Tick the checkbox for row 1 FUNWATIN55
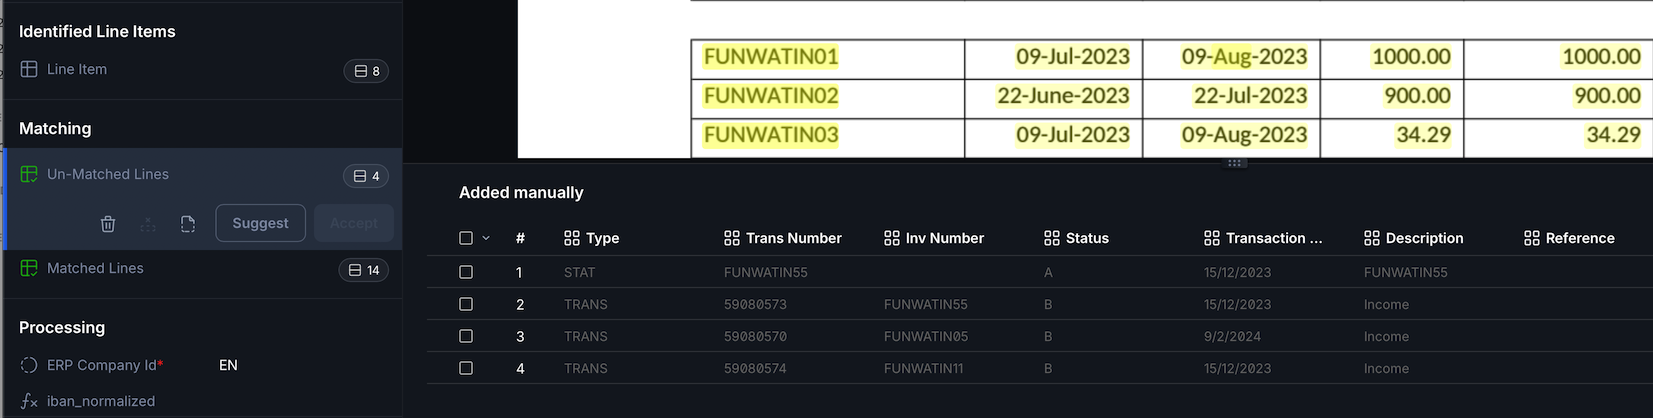 [x=466, y=272]
